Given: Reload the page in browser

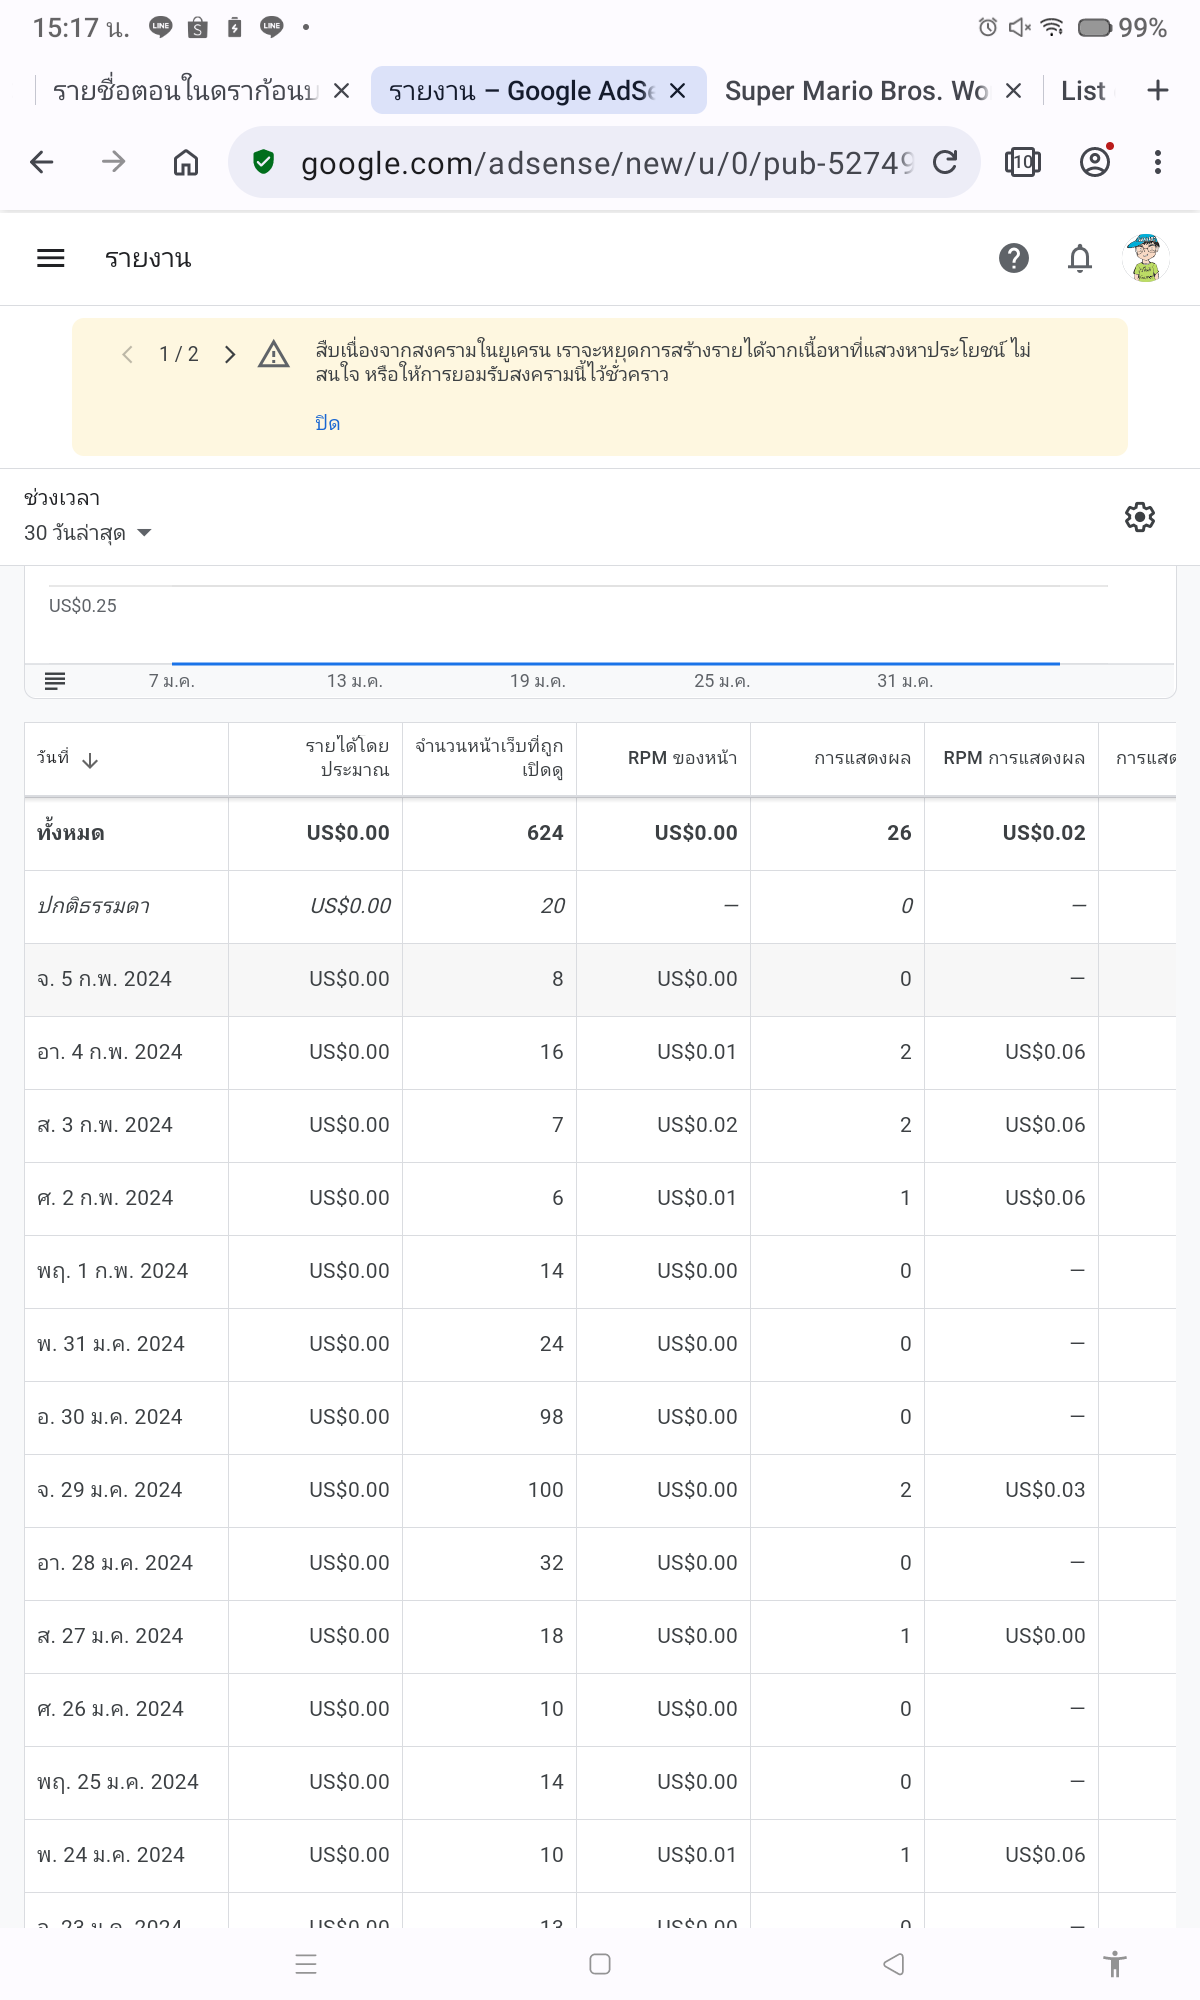Looking at the screenshot, I should coord(945,162).
